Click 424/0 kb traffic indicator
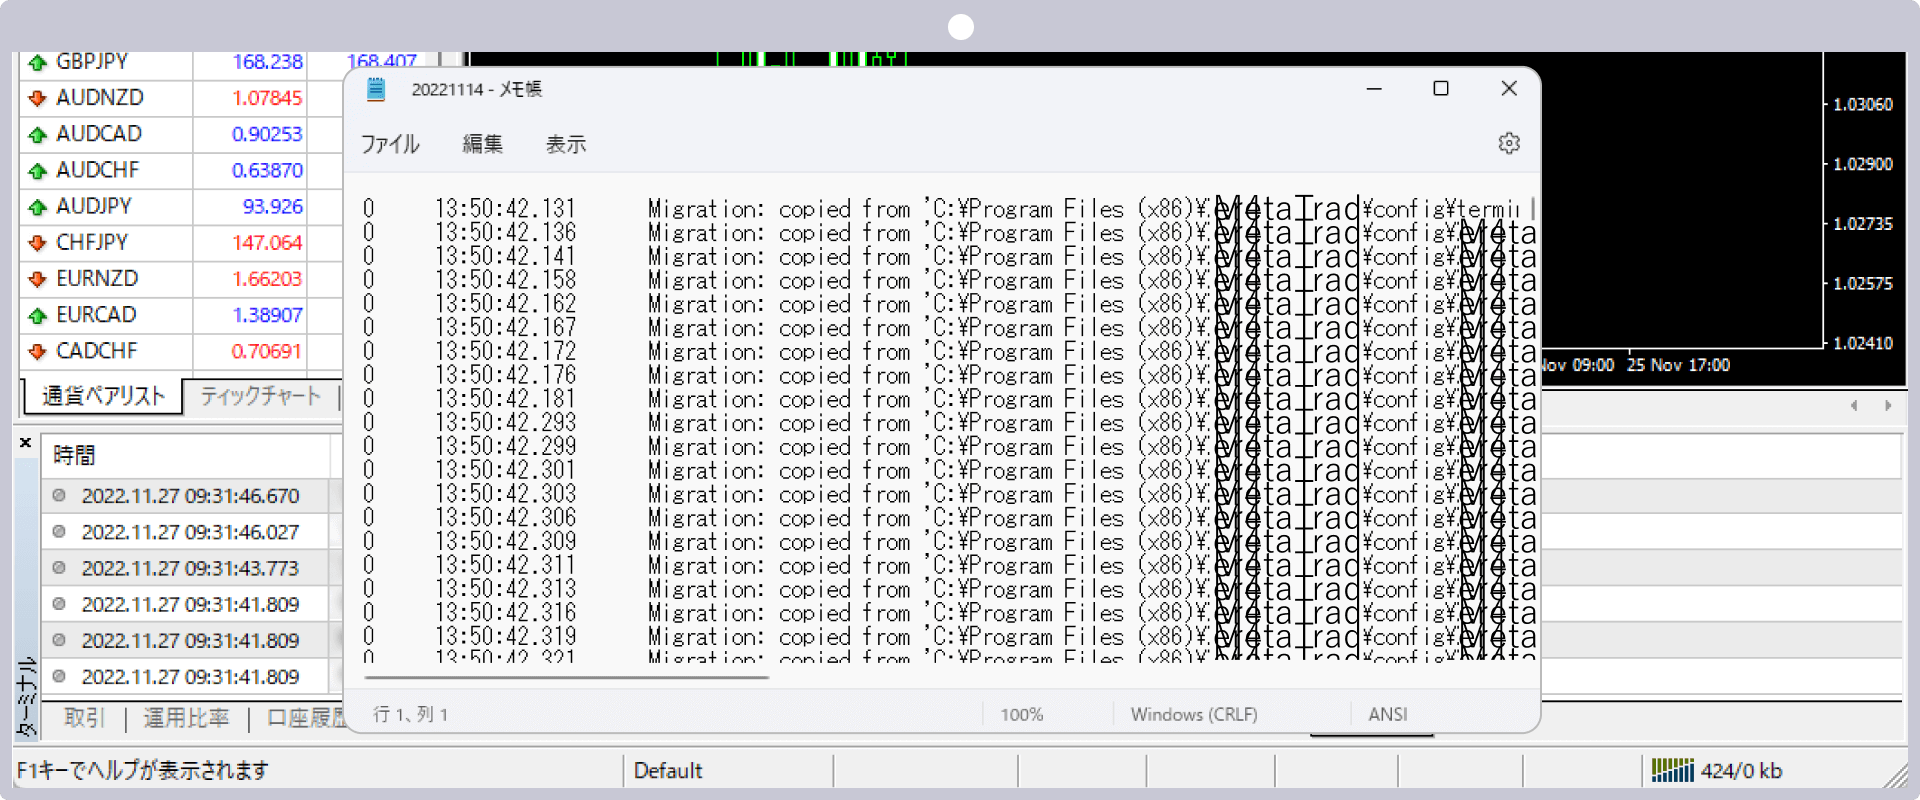This screenshot has width=1920, height=800. tap(1741, 770)
